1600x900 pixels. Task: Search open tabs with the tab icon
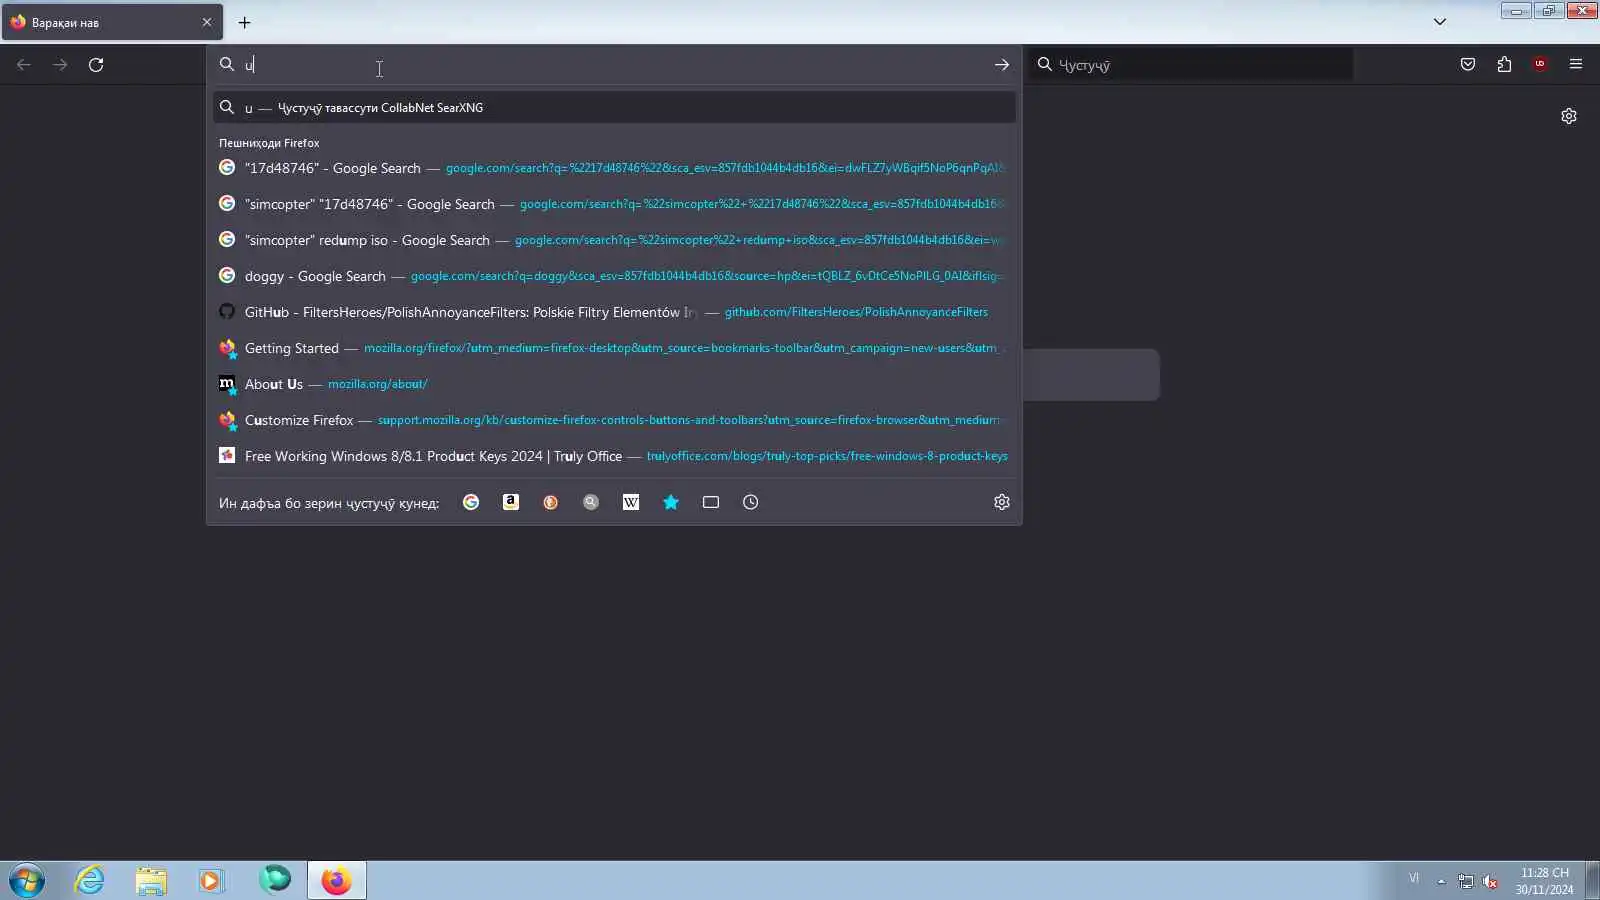coord(711,502)
